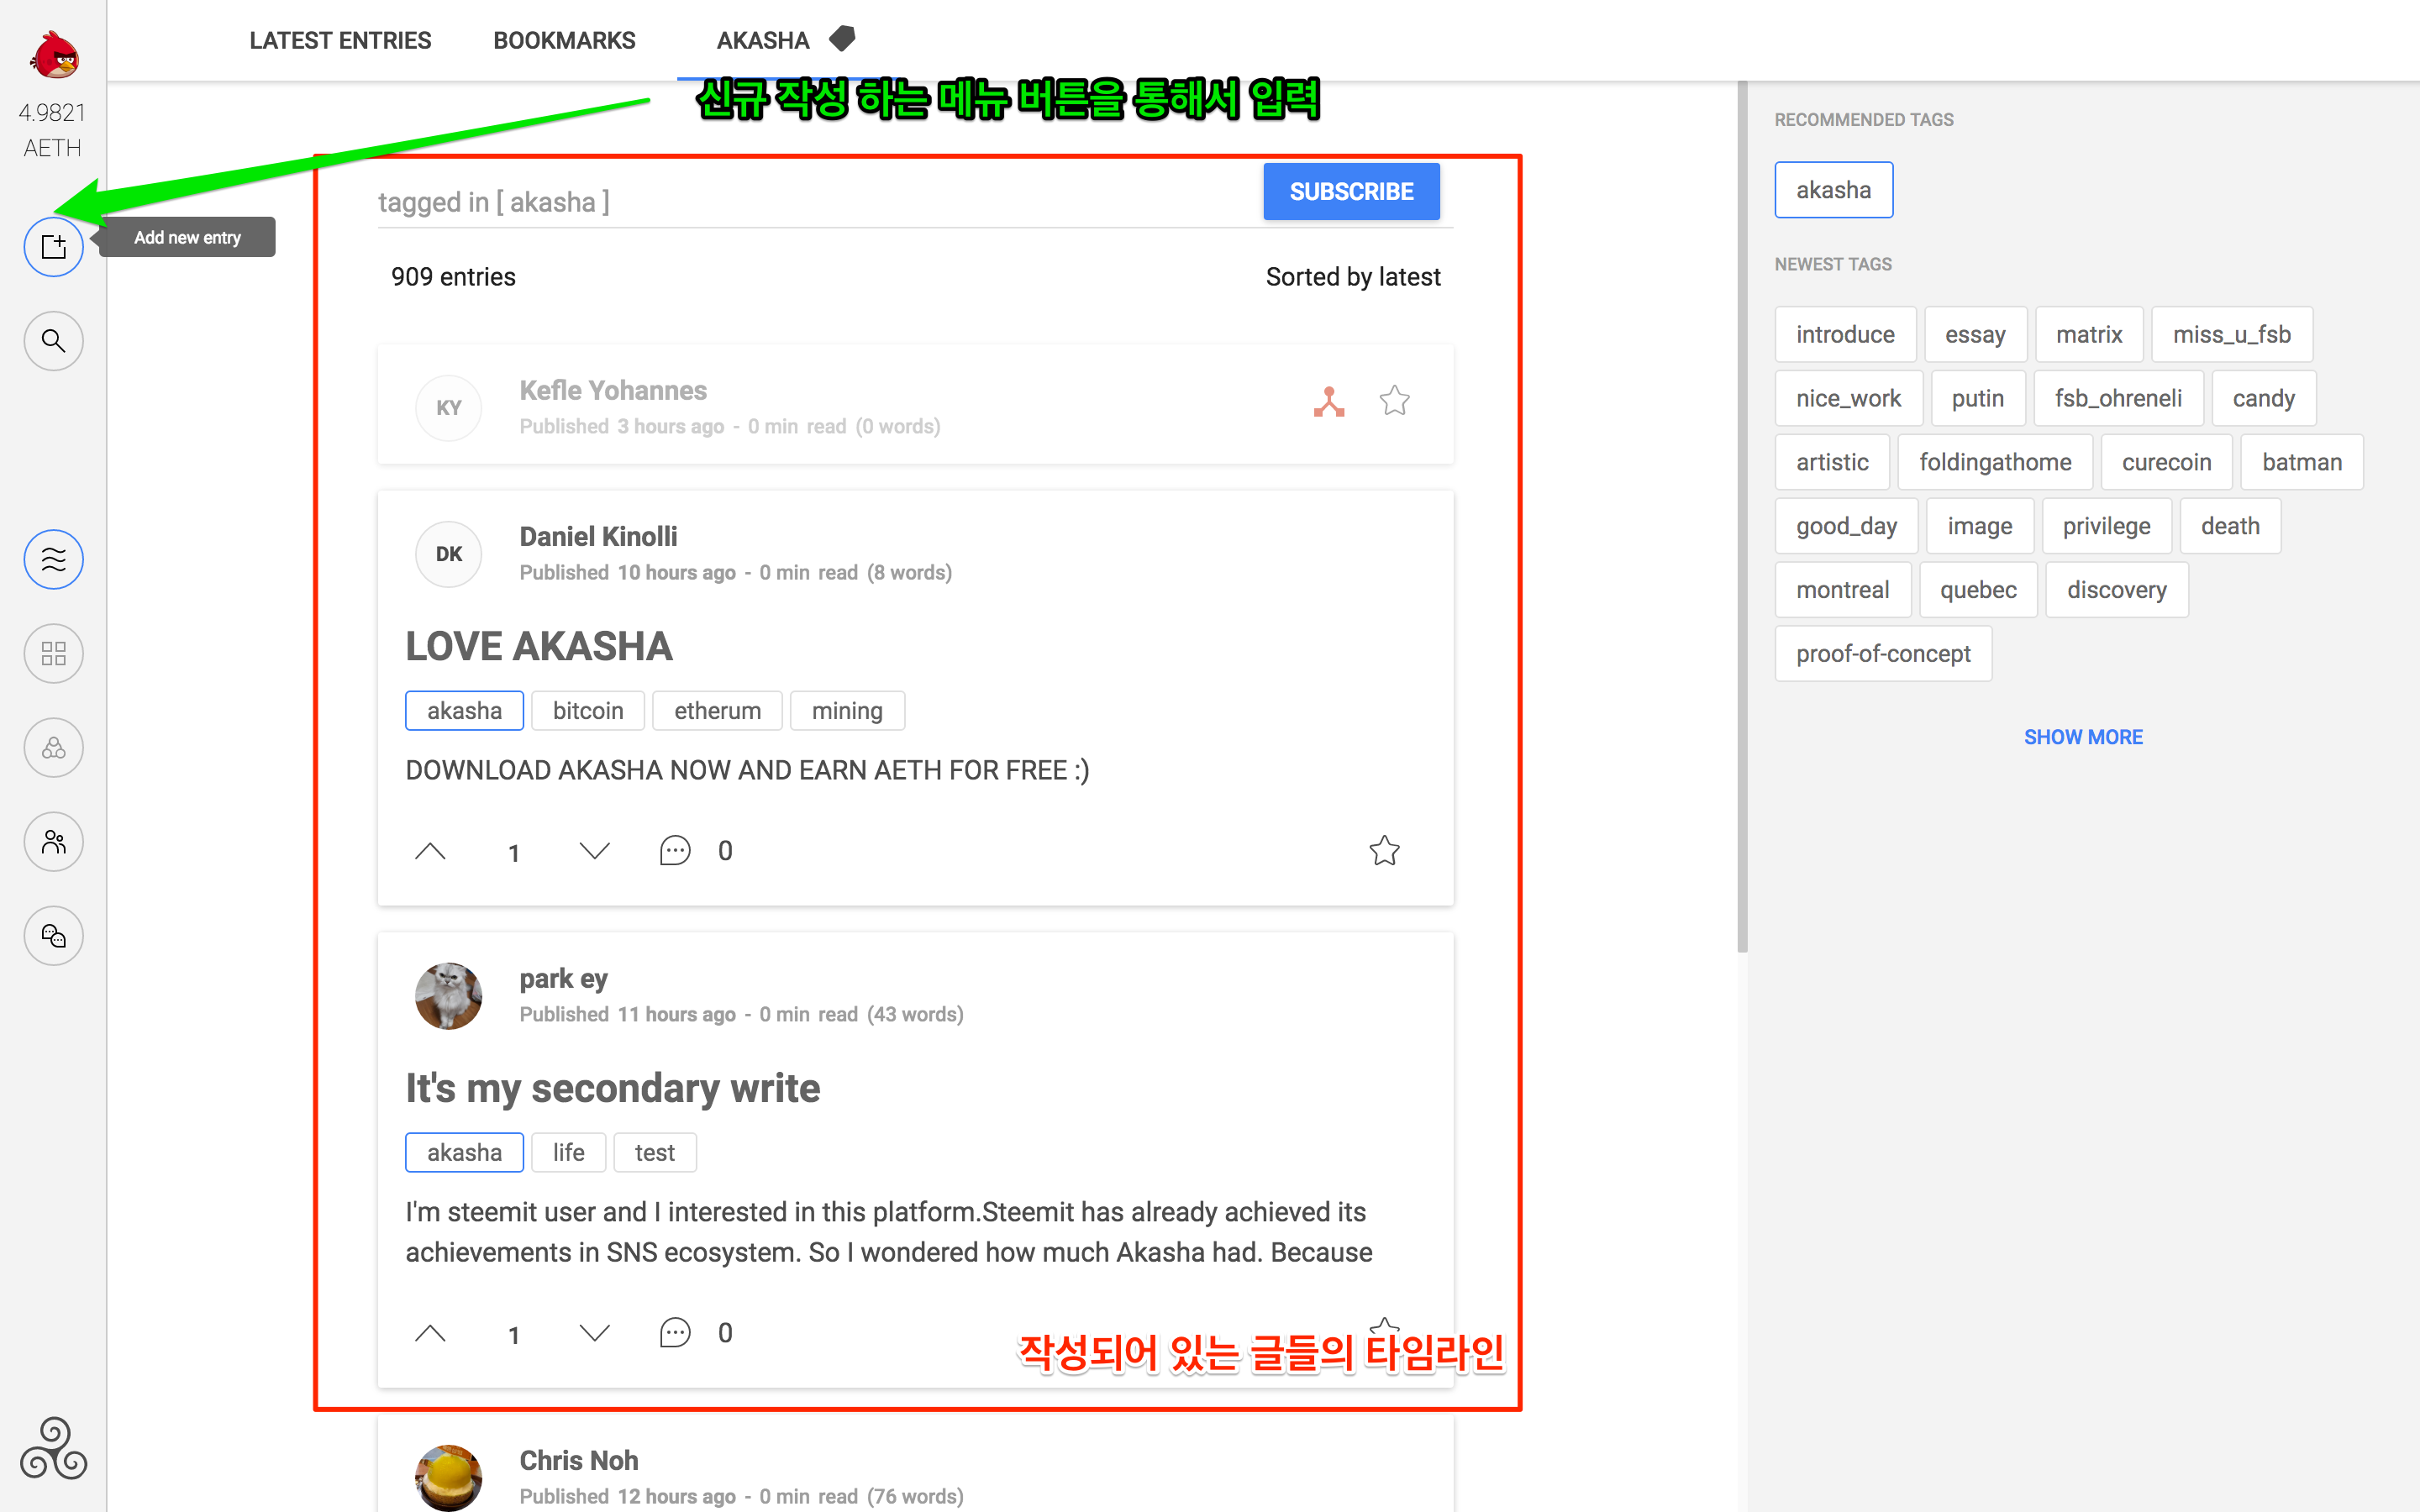Select the curecoin tag
This screenshot has width=2420, height=1512.
coord(2166,462)
